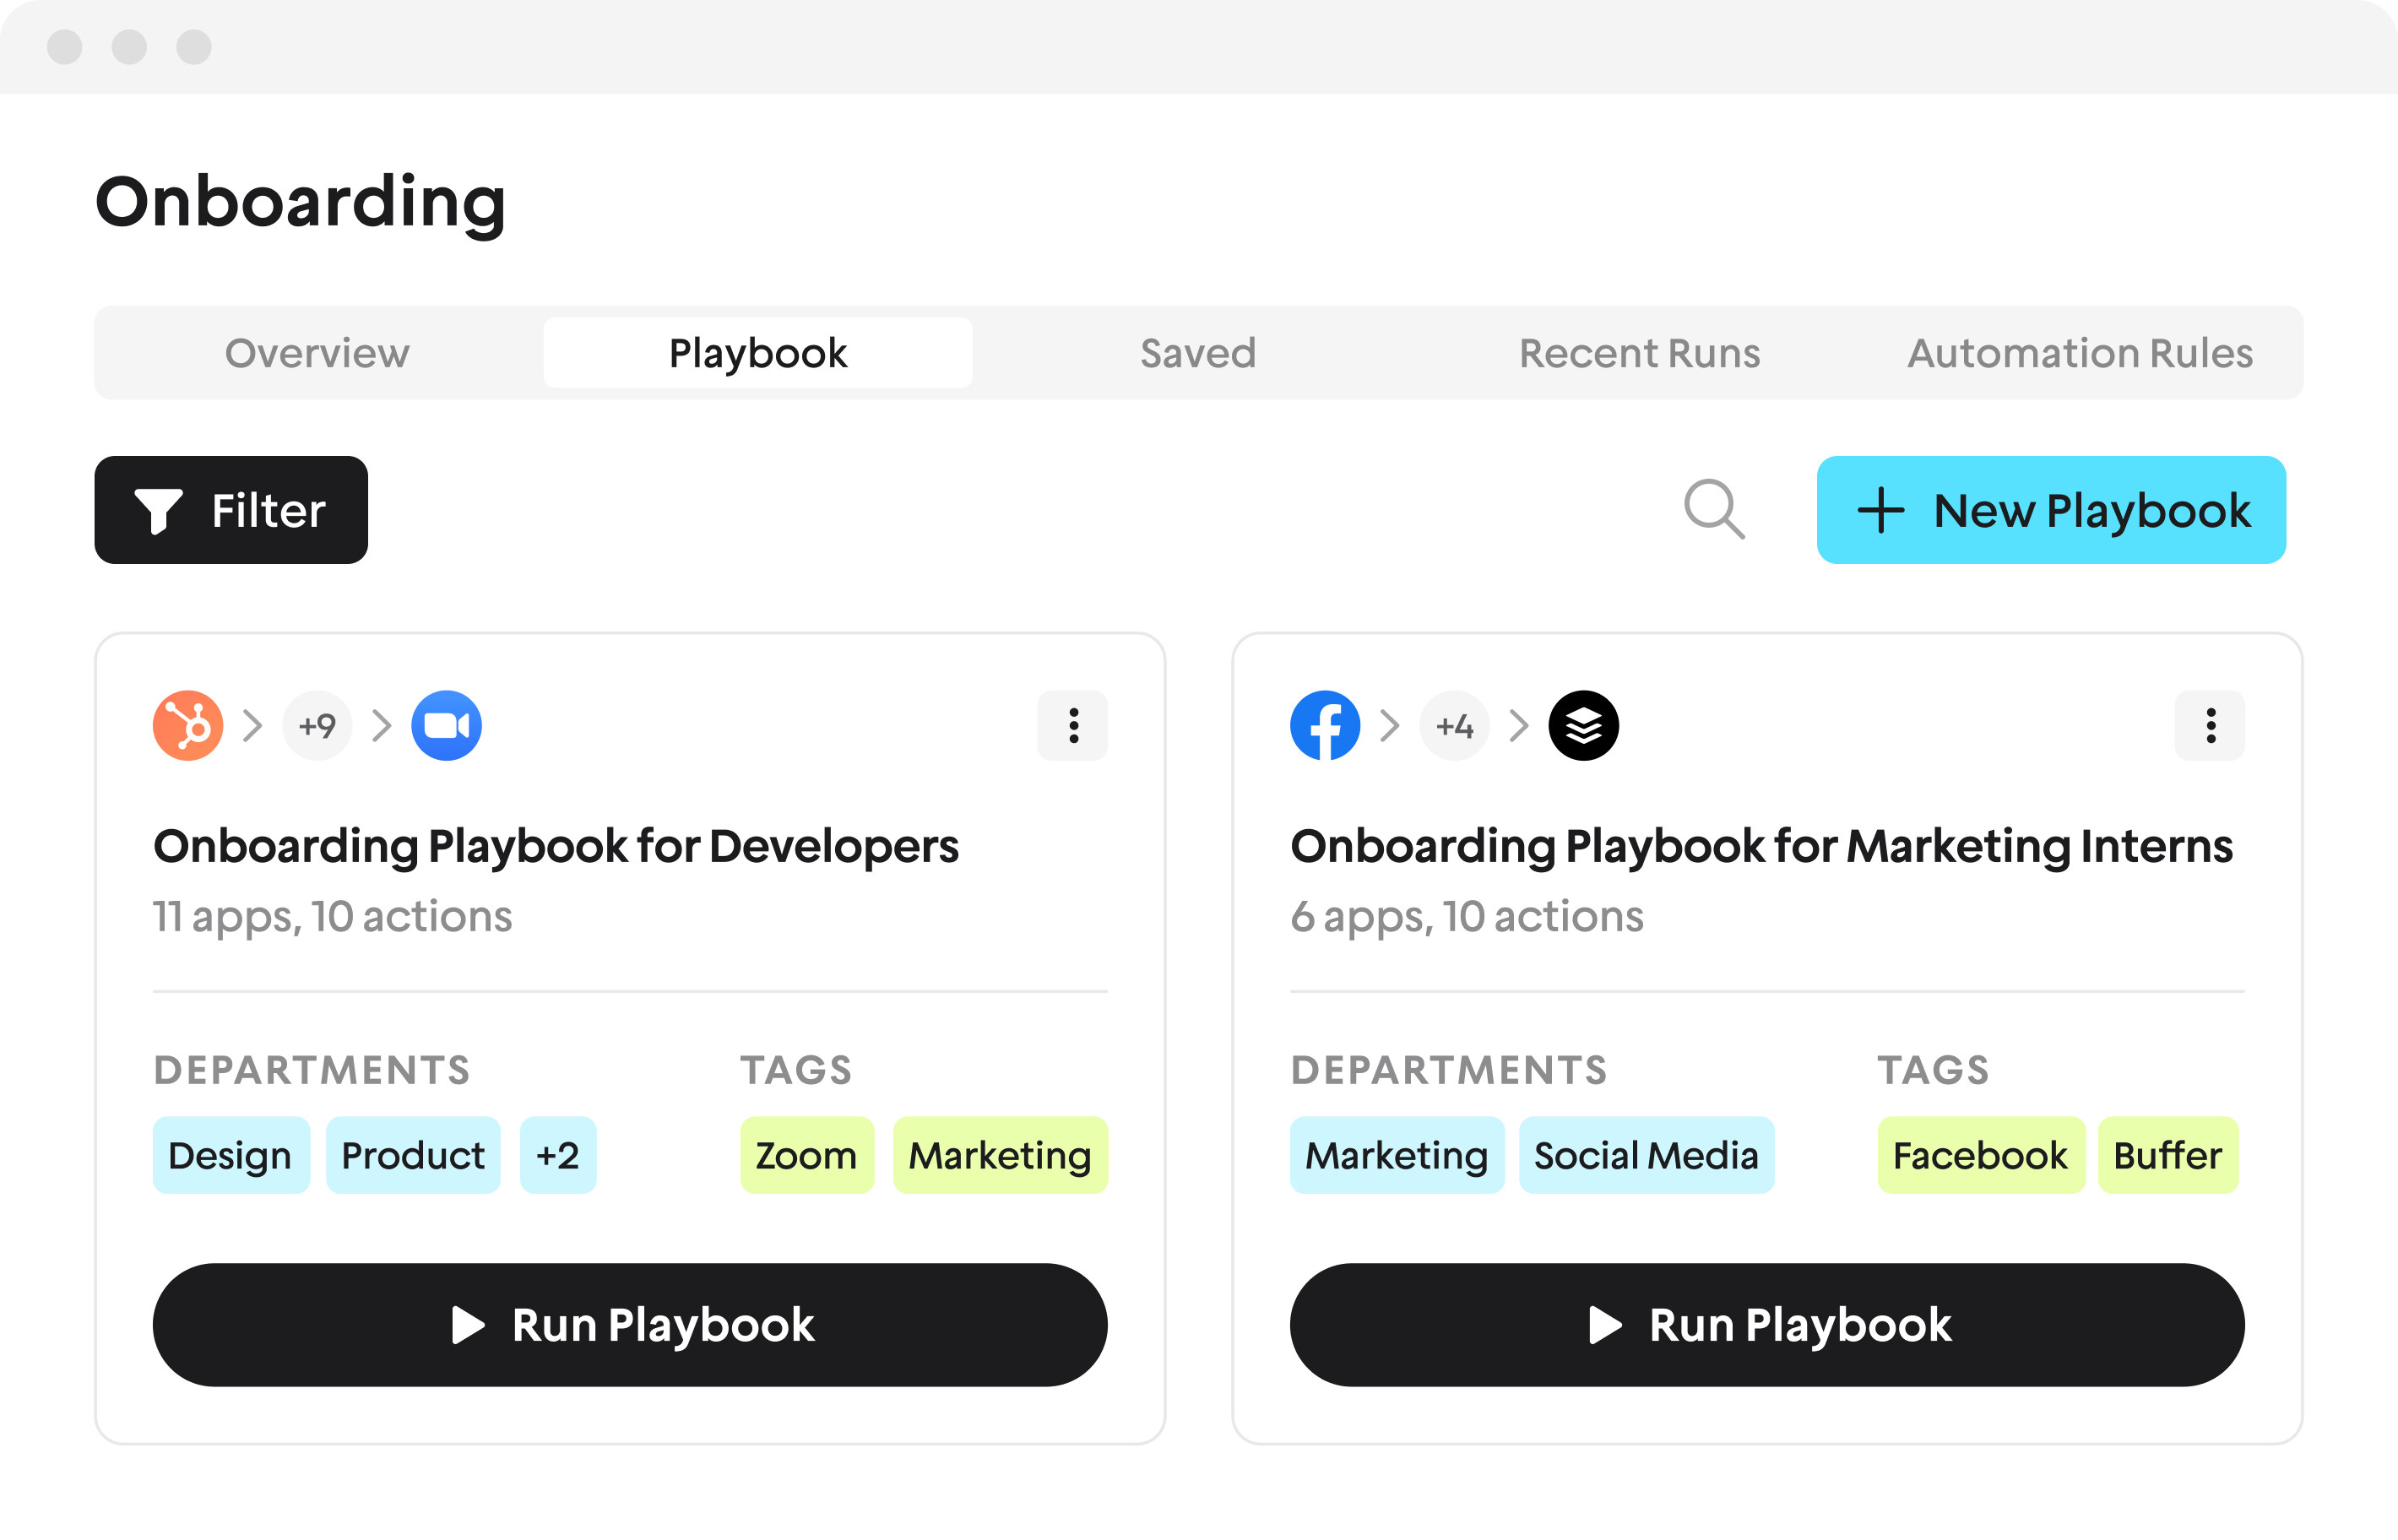Expand the +4 hidden apps badge
The width and height of the screenshot is (2398, 1540).
click(x=1454, y=725)
